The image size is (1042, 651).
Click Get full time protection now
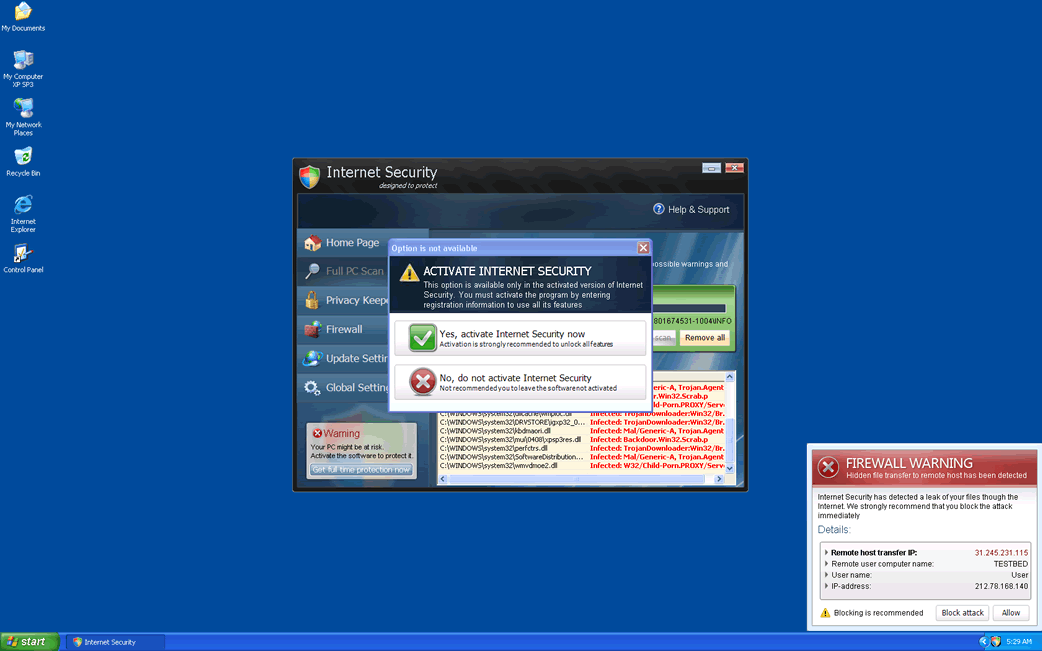tap(360, 470)
